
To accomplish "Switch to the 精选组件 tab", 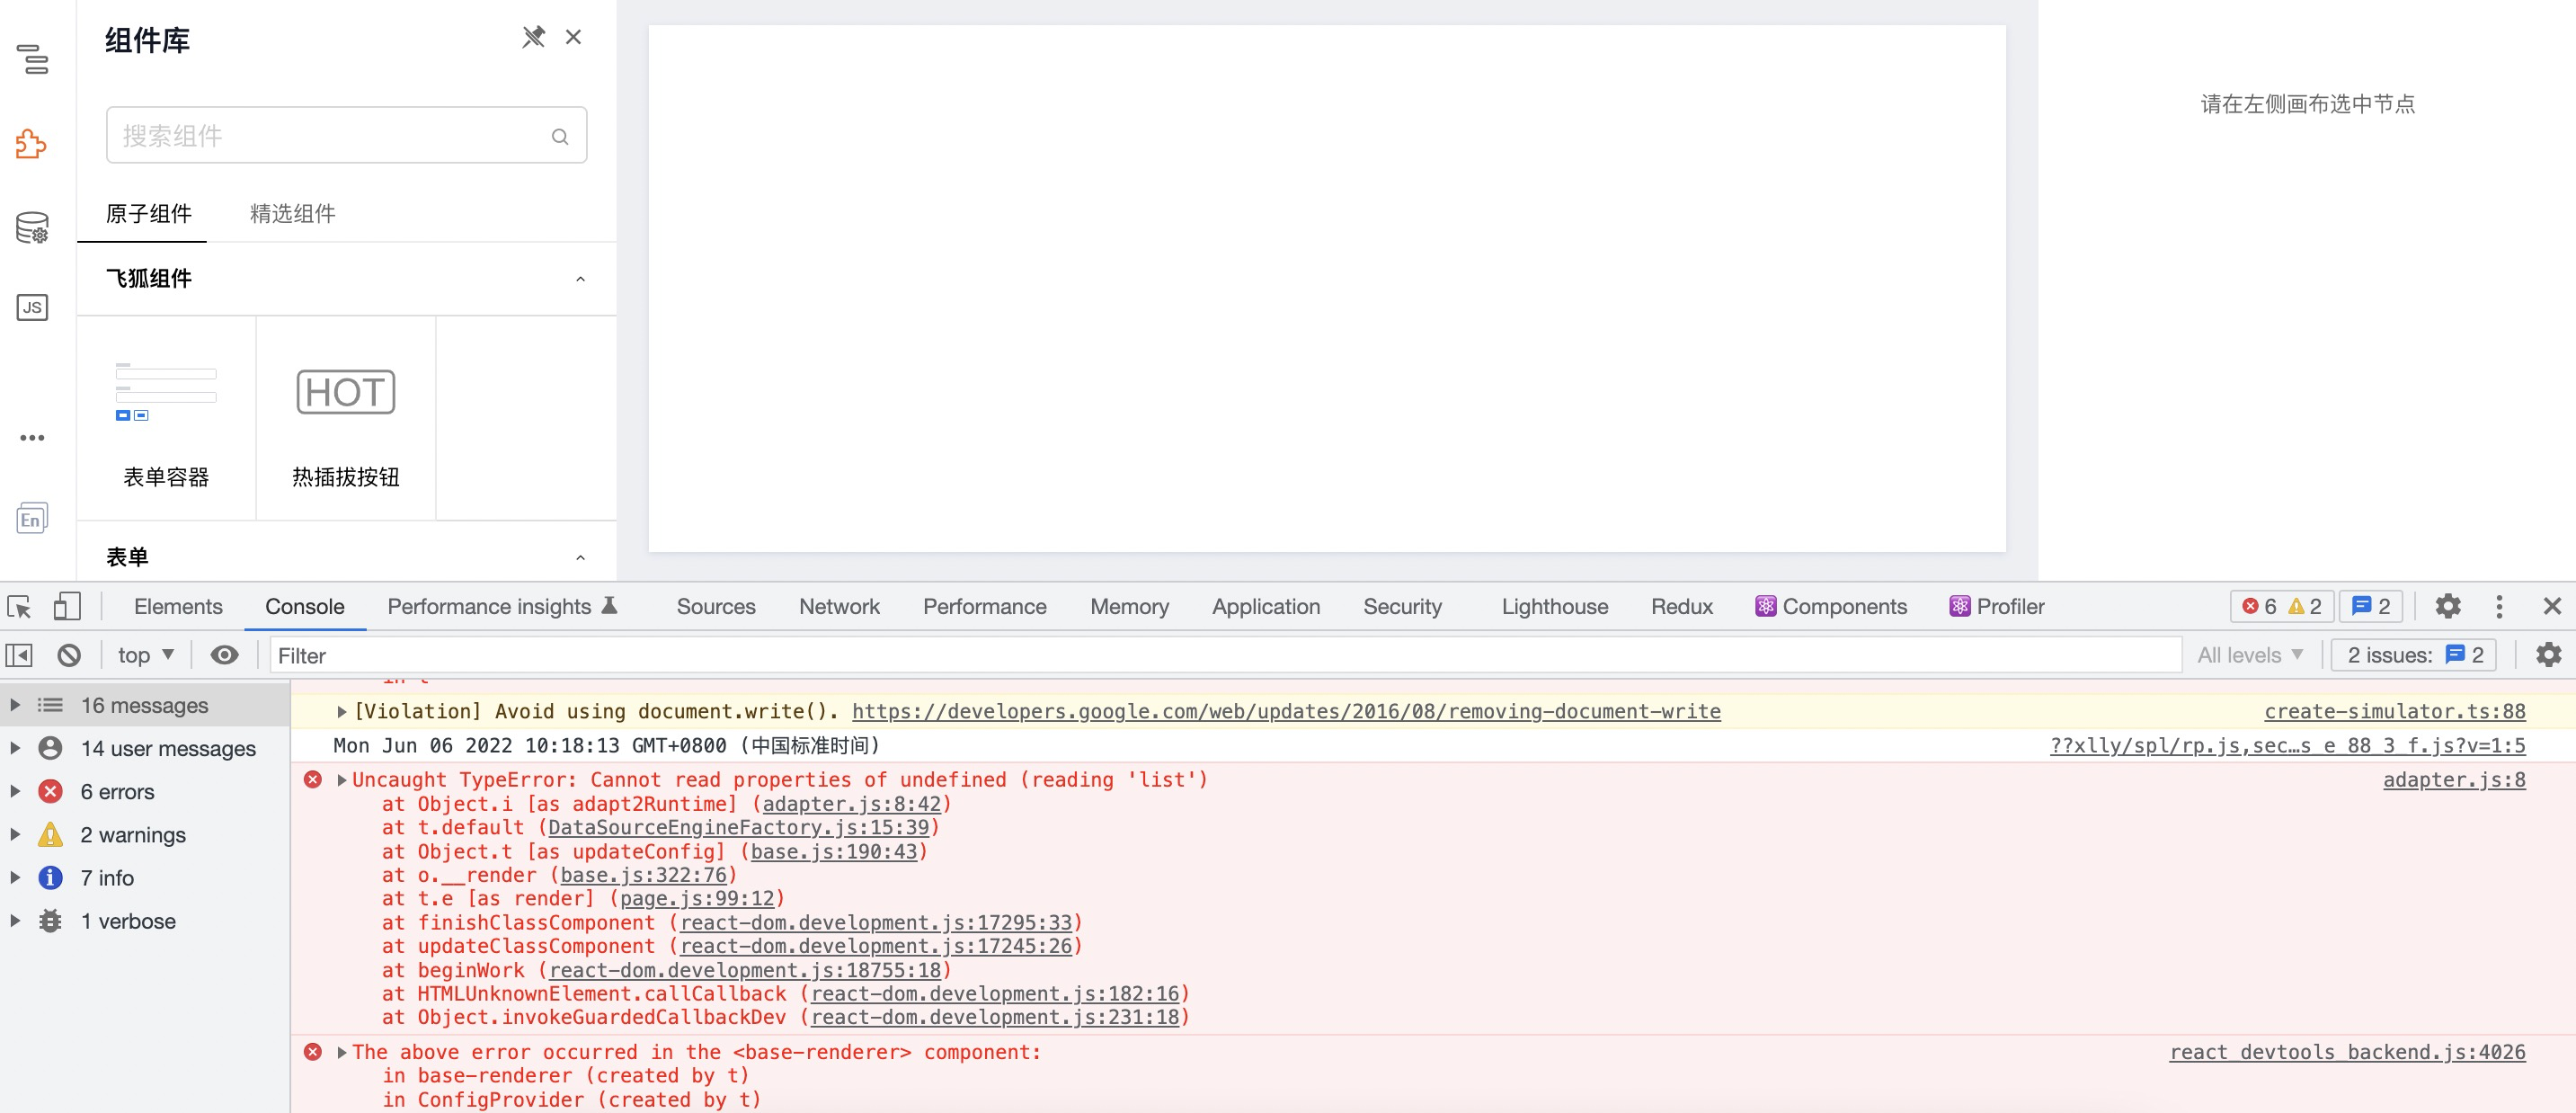I will (293, 213).
